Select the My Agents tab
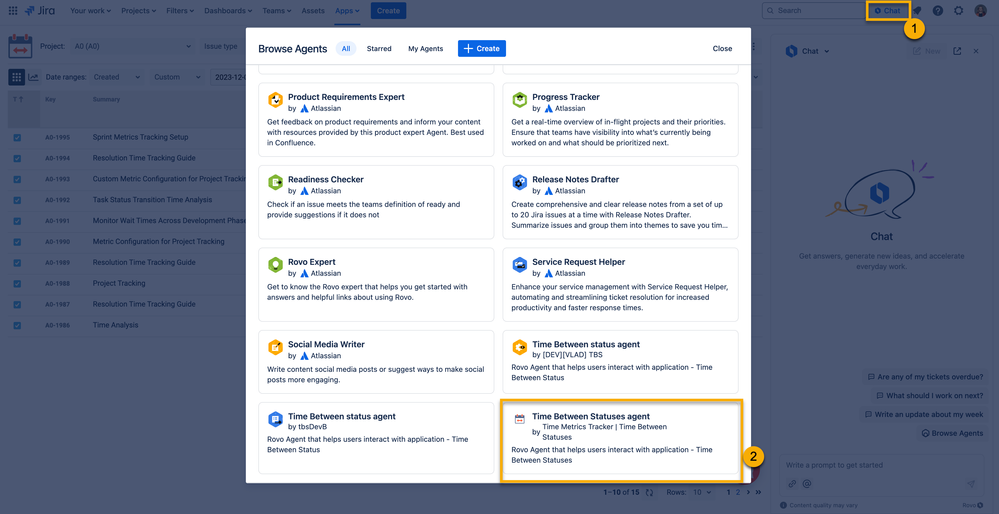The width and height of the screenshot is (999, 514). (426, 48)
